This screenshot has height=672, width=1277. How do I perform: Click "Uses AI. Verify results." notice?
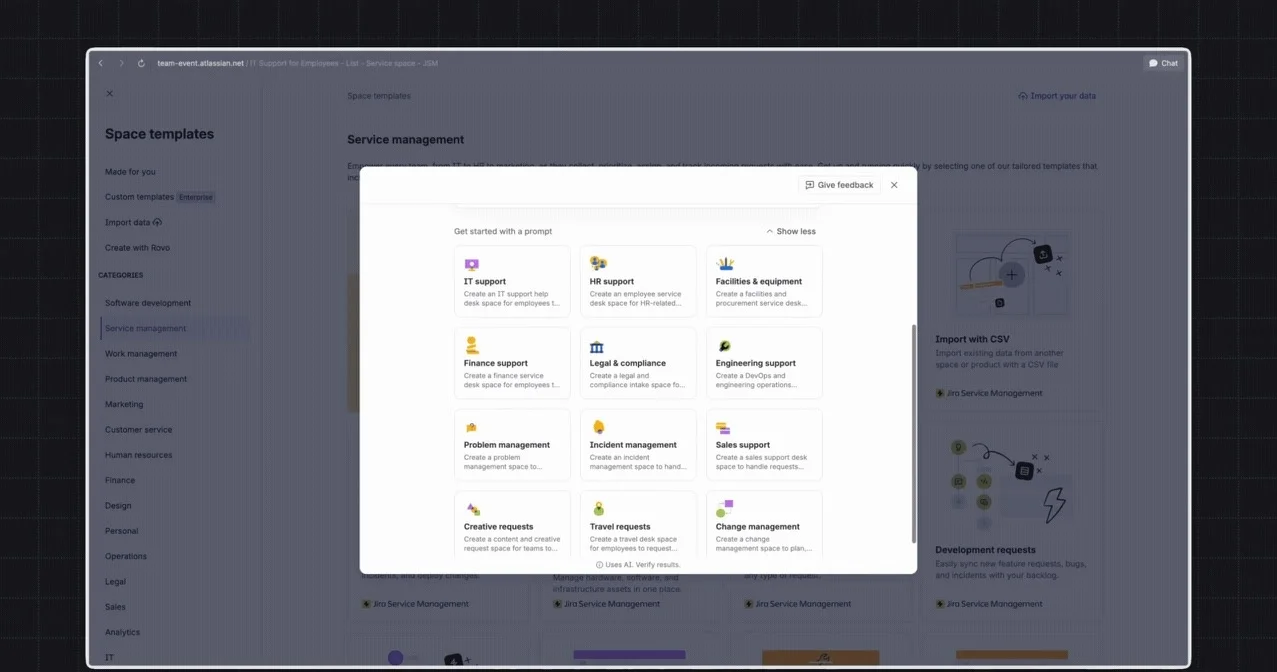[638, 565]
